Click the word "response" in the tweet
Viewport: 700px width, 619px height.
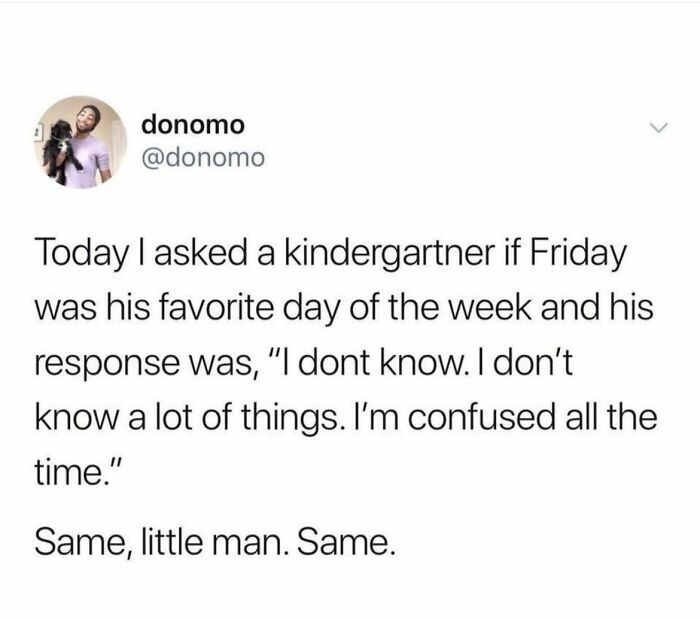[105, 364]
